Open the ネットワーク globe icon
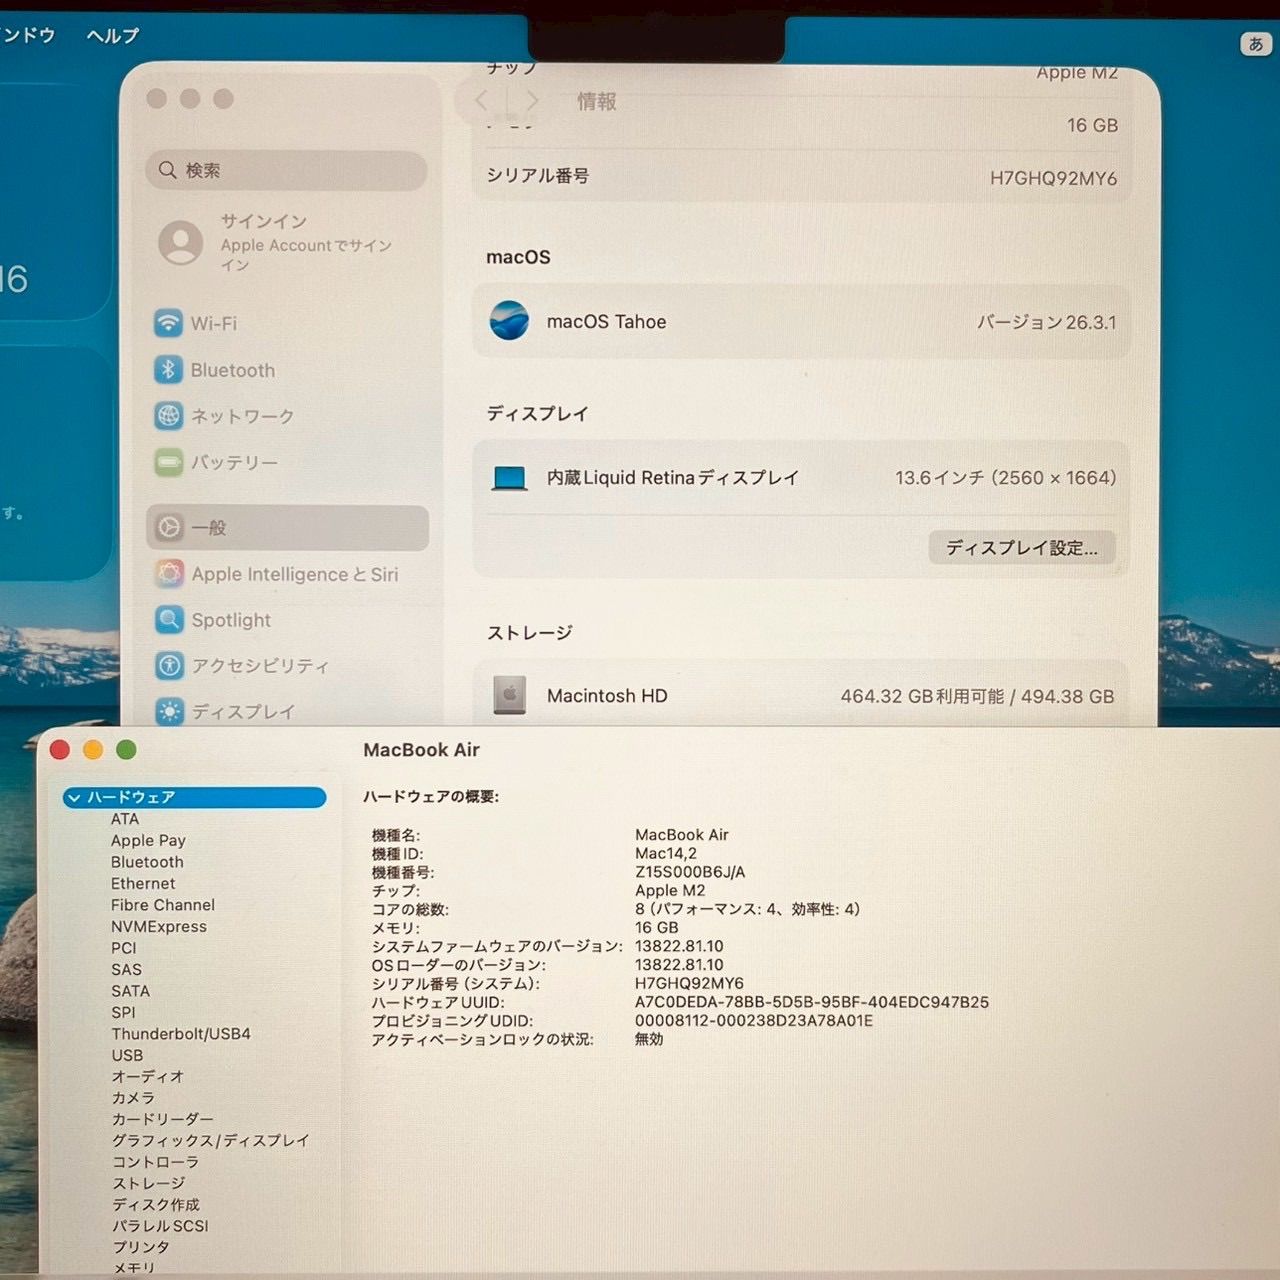 pyautogui.click(x=168, y=415)
